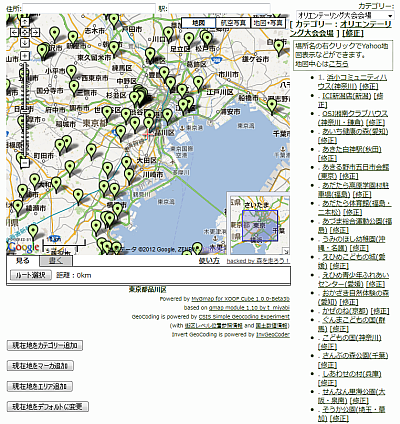Click 修正 beside かぜのね(京都)
This screenshot has width=400, height=424.
tap(380, 311)
